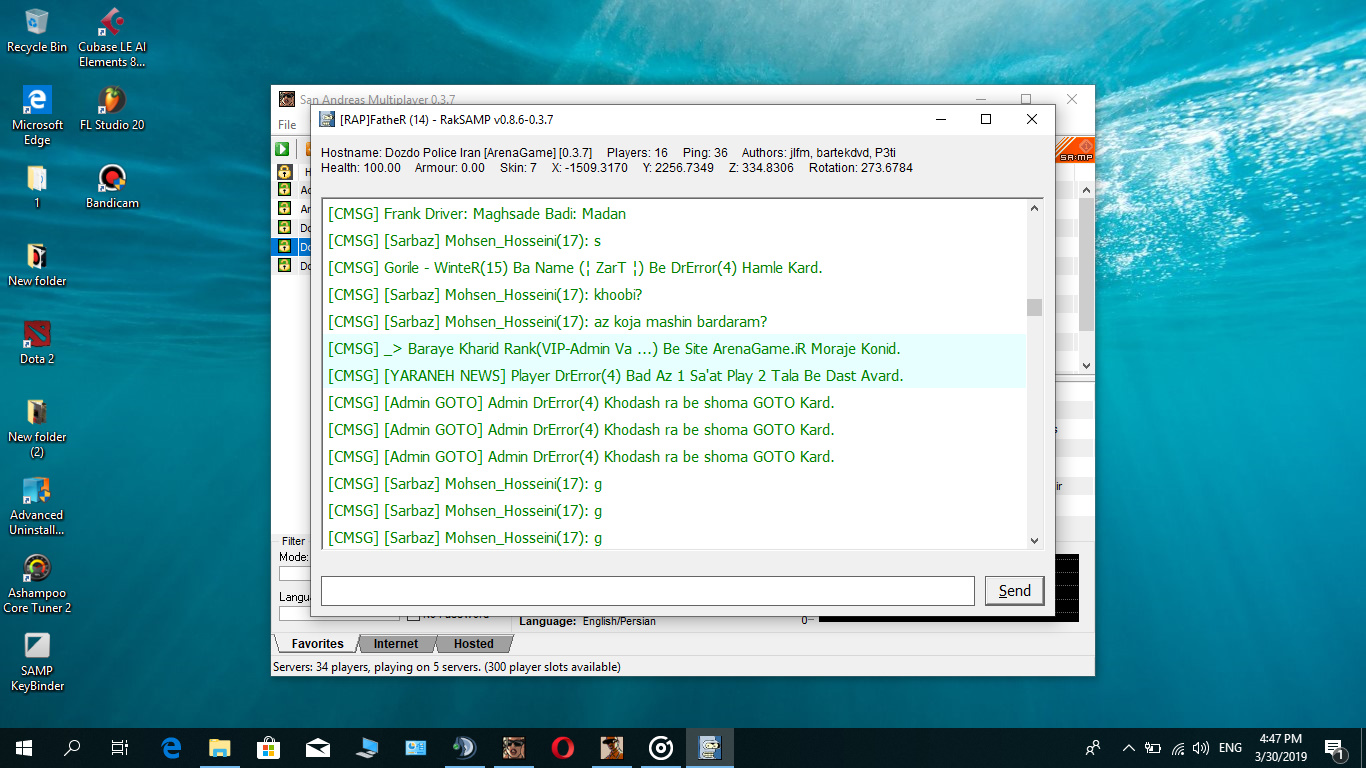Click the active RakSAMP taskbar button
Viewport: 1366px width, 768px height.
[710, 747]
